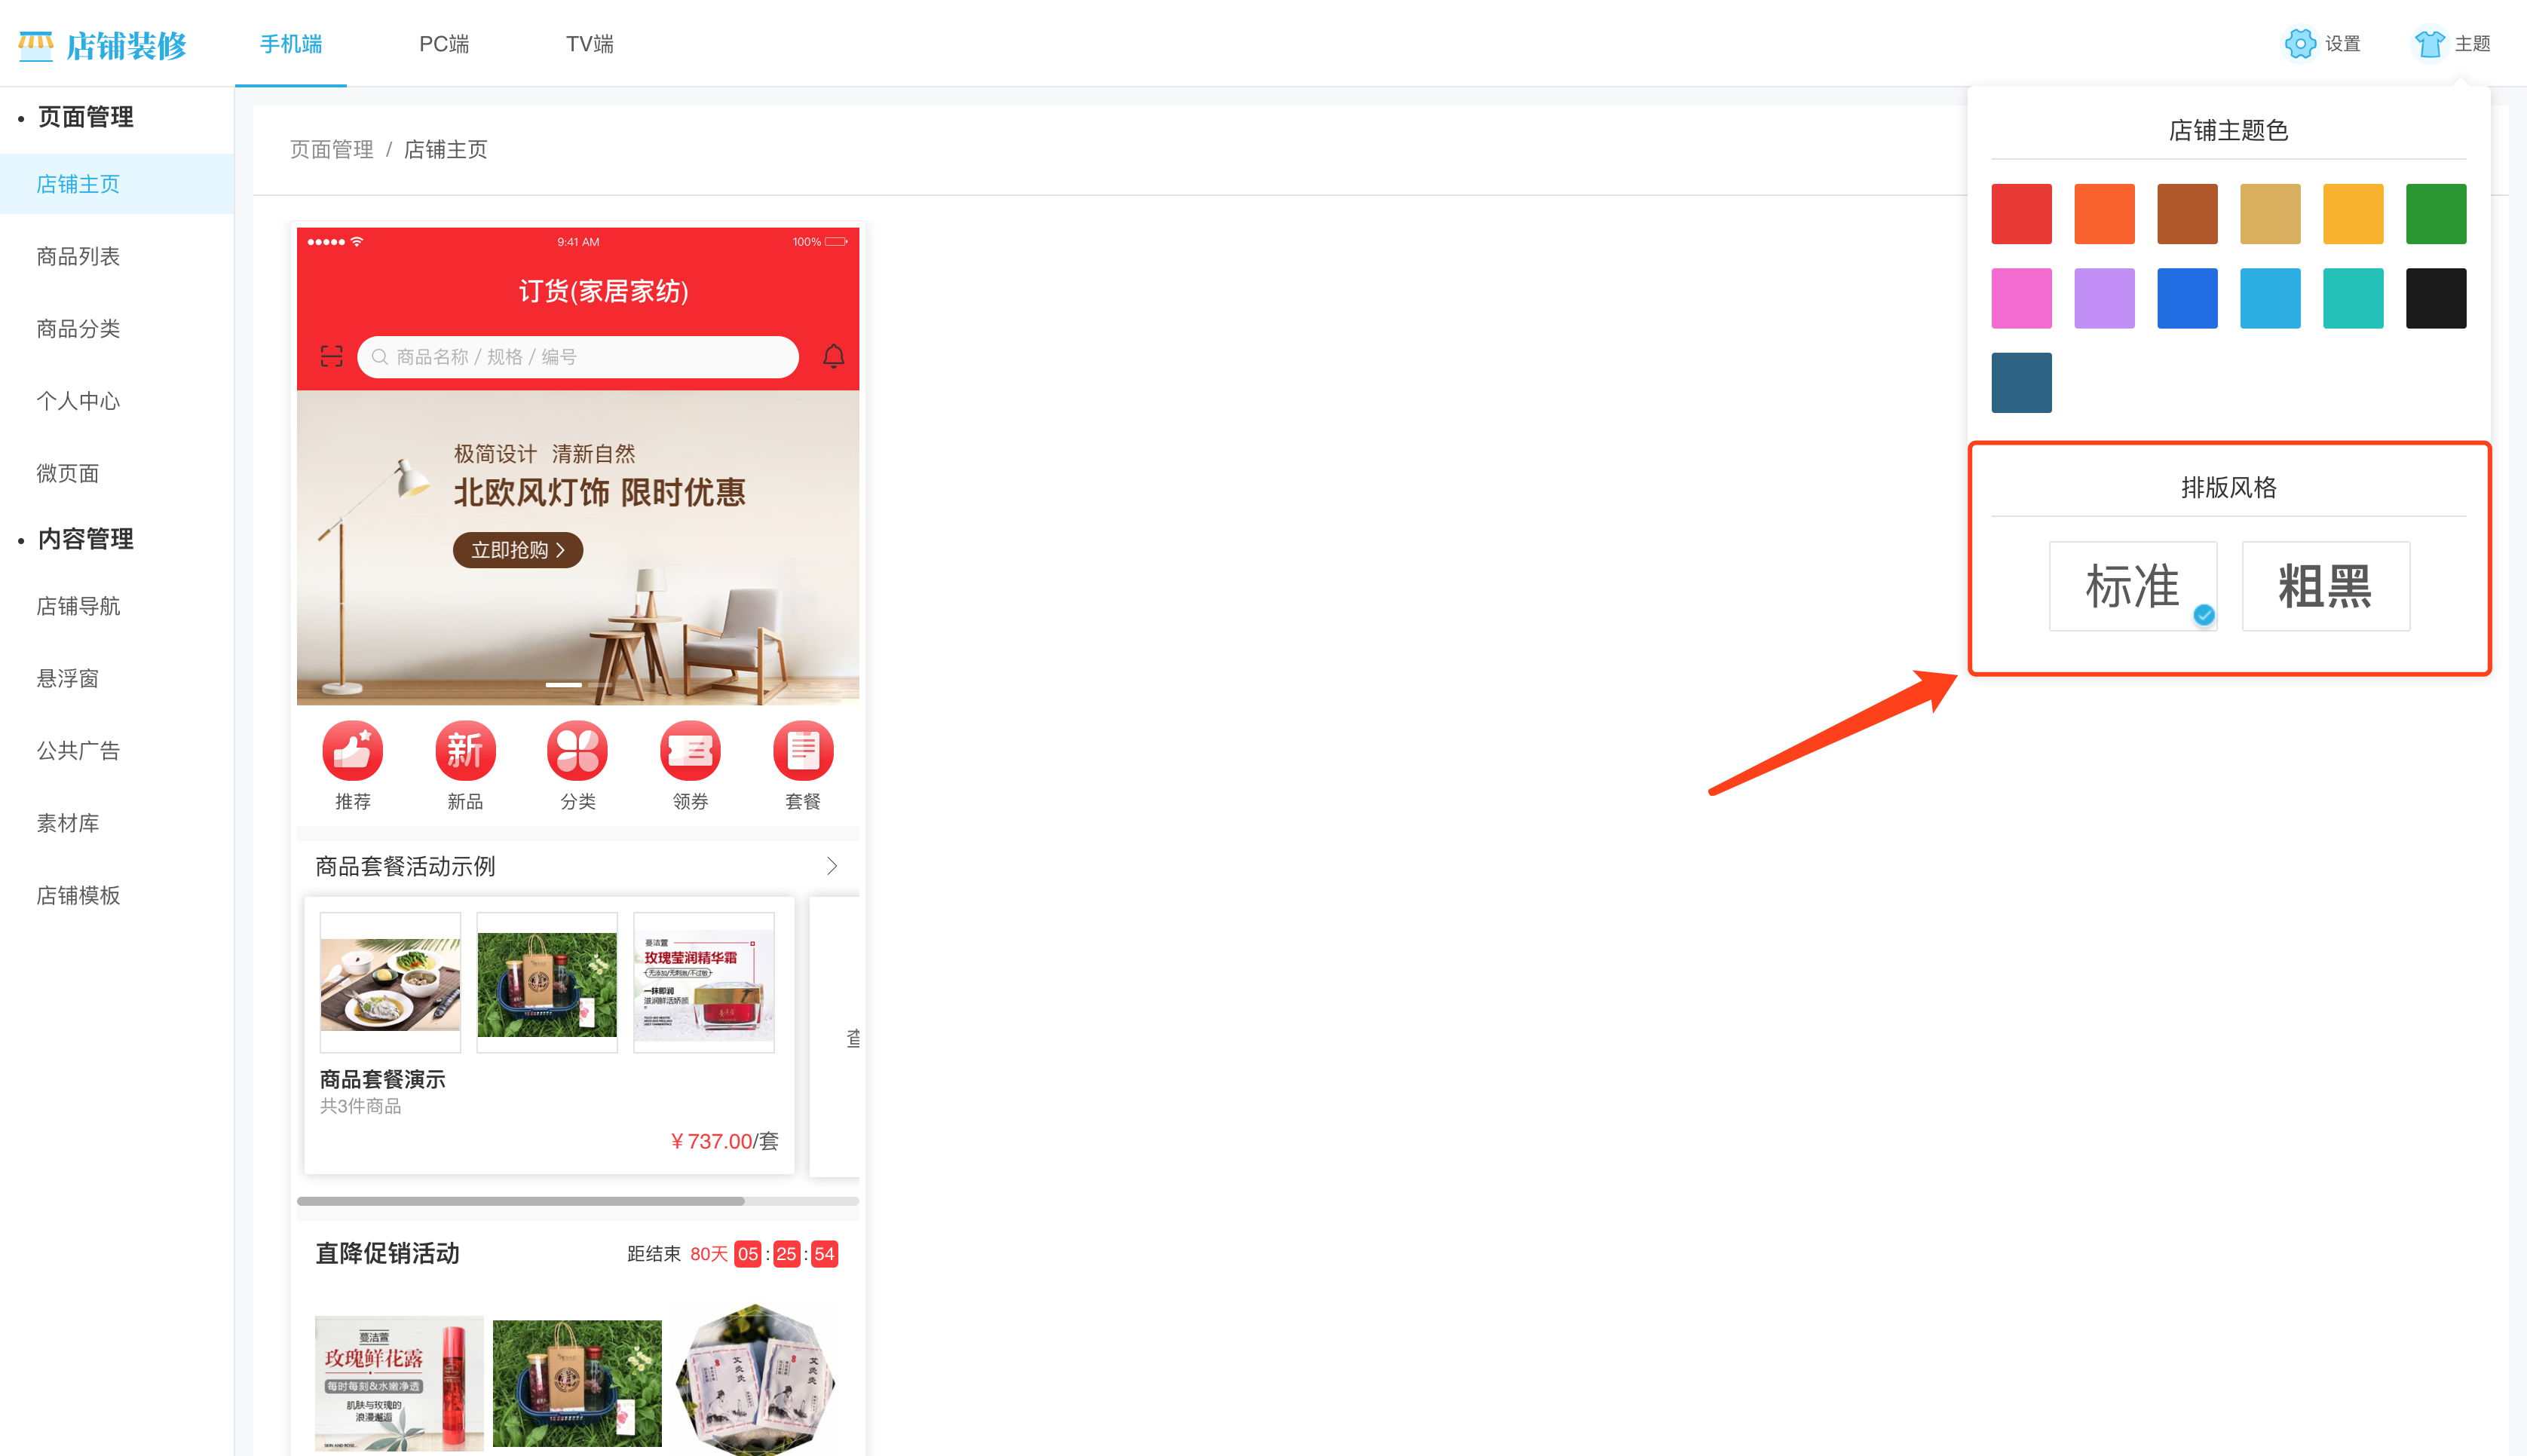2527x1456 pixels.
Task: Open the 主题 t-shirt theme icon
Action: (x=2429, y=43)
